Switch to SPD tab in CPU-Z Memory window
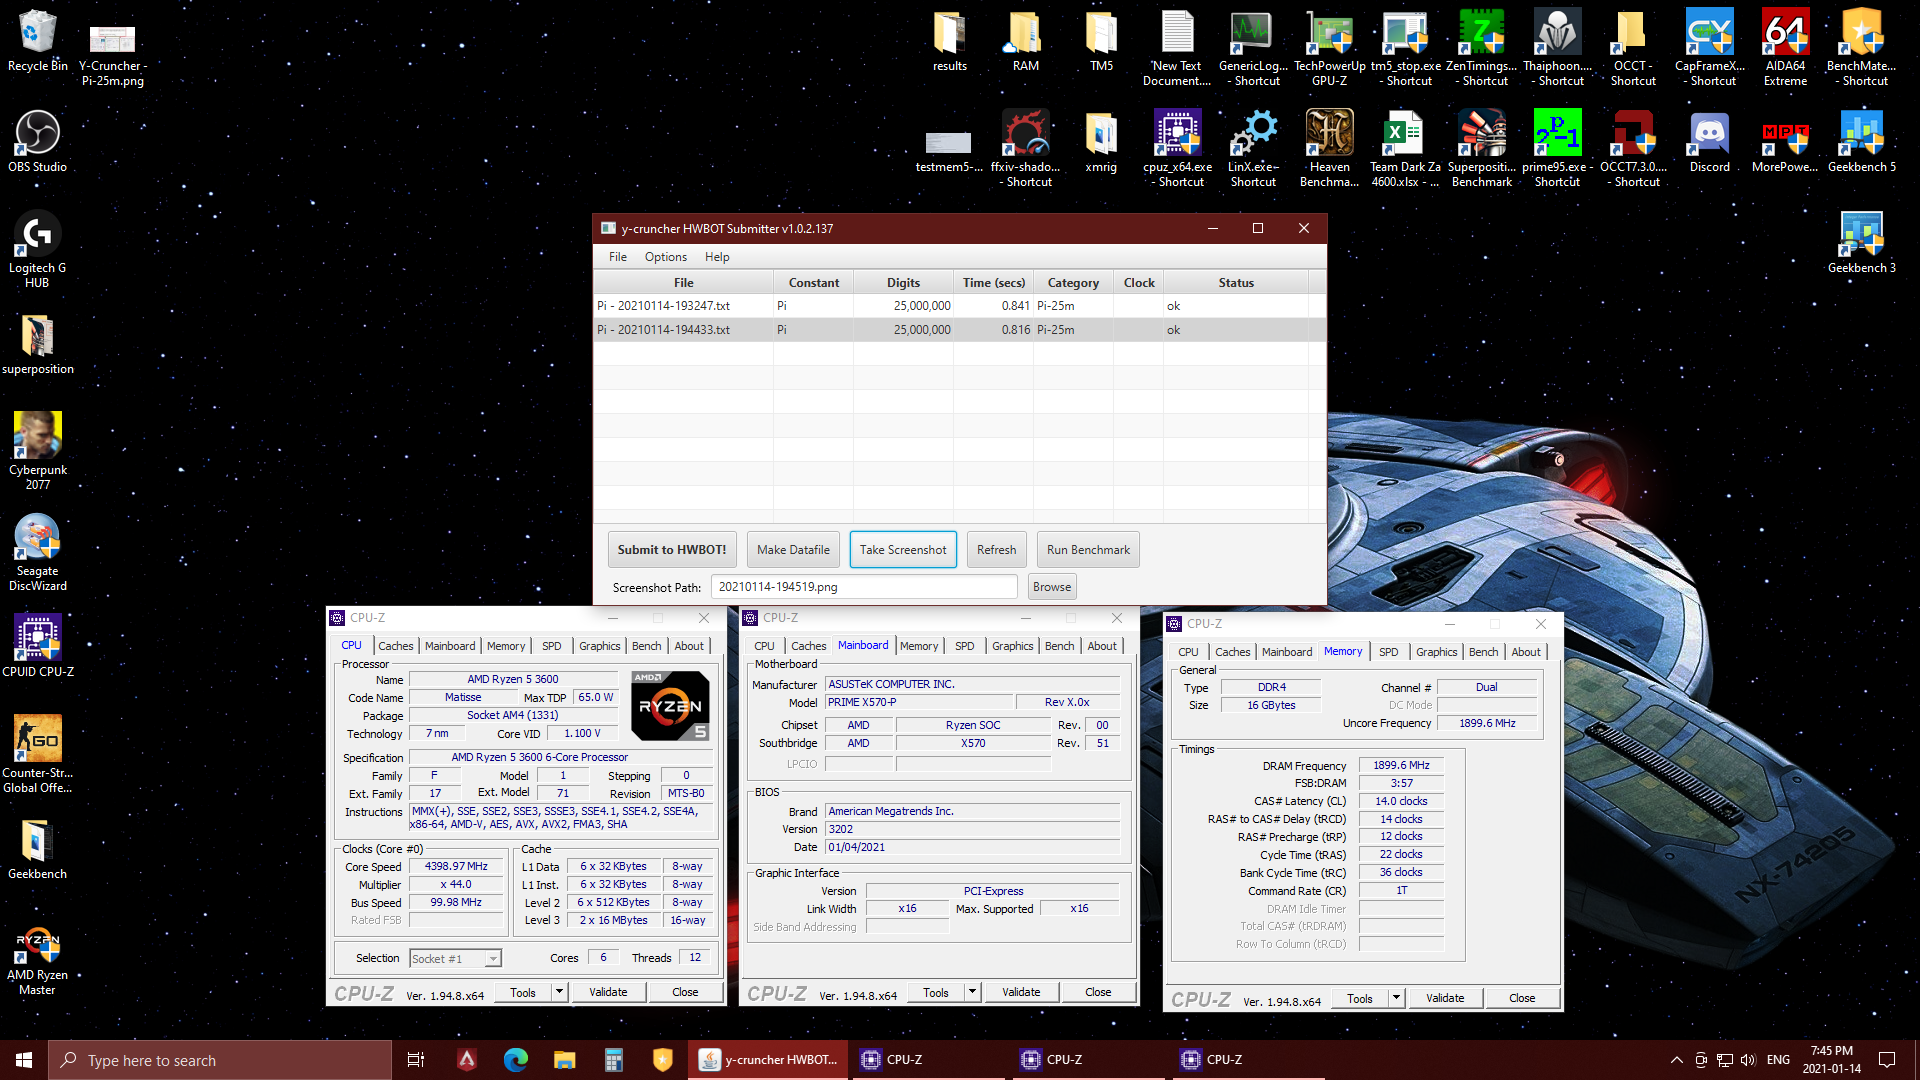 tap(1389, 652)
